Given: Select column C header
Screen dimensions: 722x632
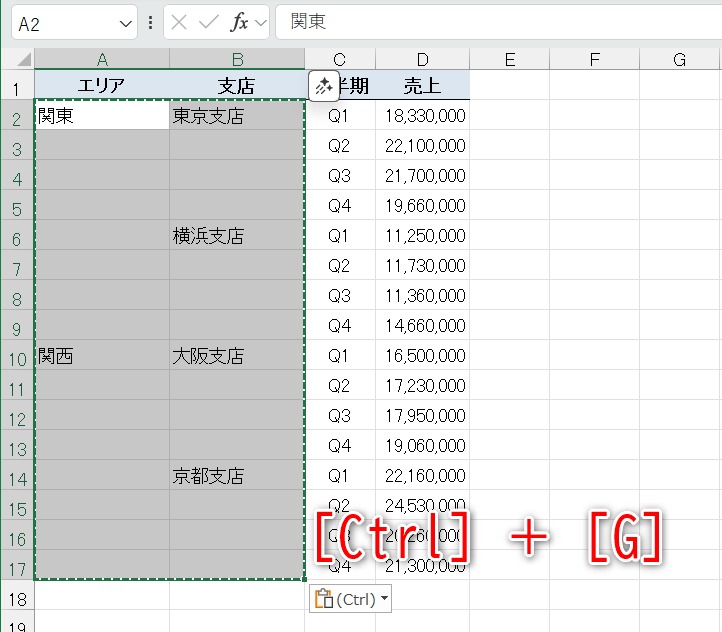Looking at the screenshot, I should [340, 59].
